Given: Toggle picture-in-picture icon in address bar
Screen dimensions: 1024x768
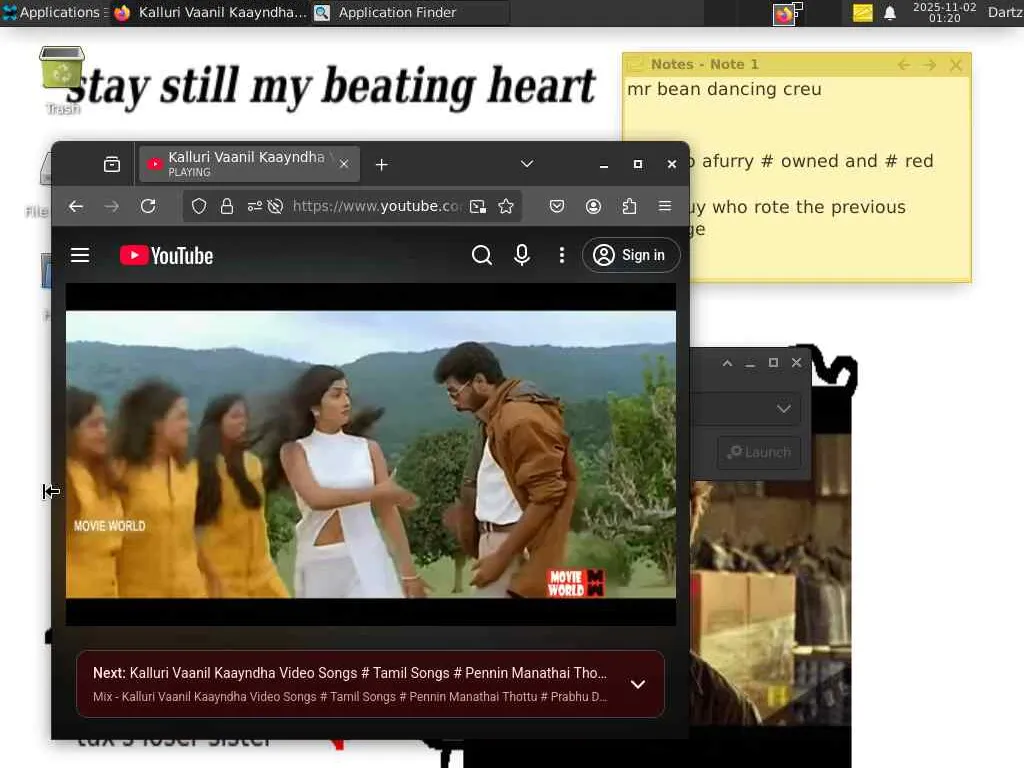Looking at the screenshot, I should pos(478,206).
